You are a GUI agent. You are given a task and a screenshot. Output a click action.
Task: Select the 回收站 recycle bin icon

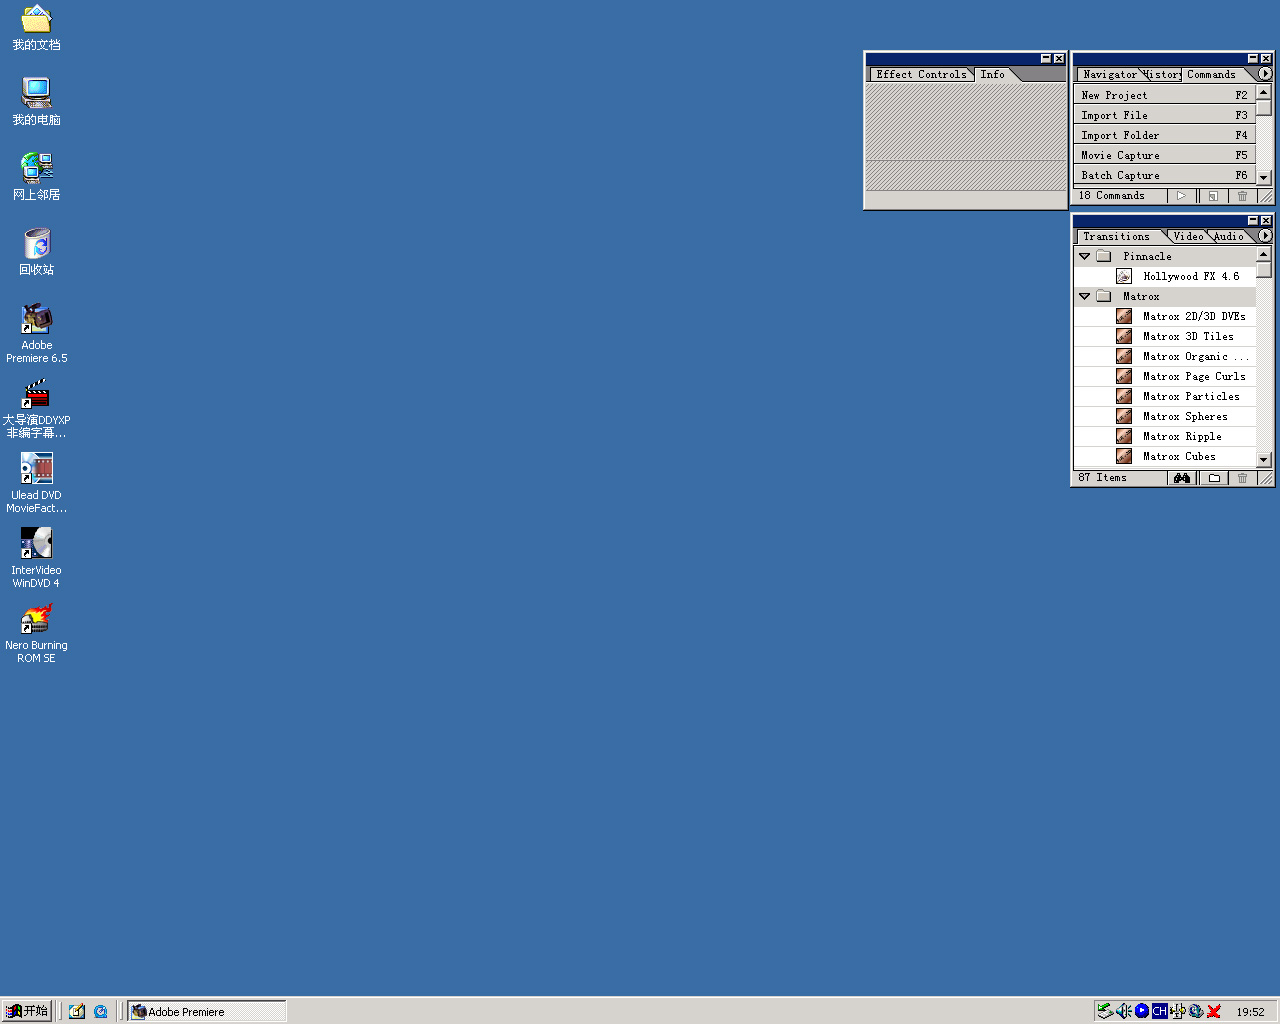click(x=37, y=244)
